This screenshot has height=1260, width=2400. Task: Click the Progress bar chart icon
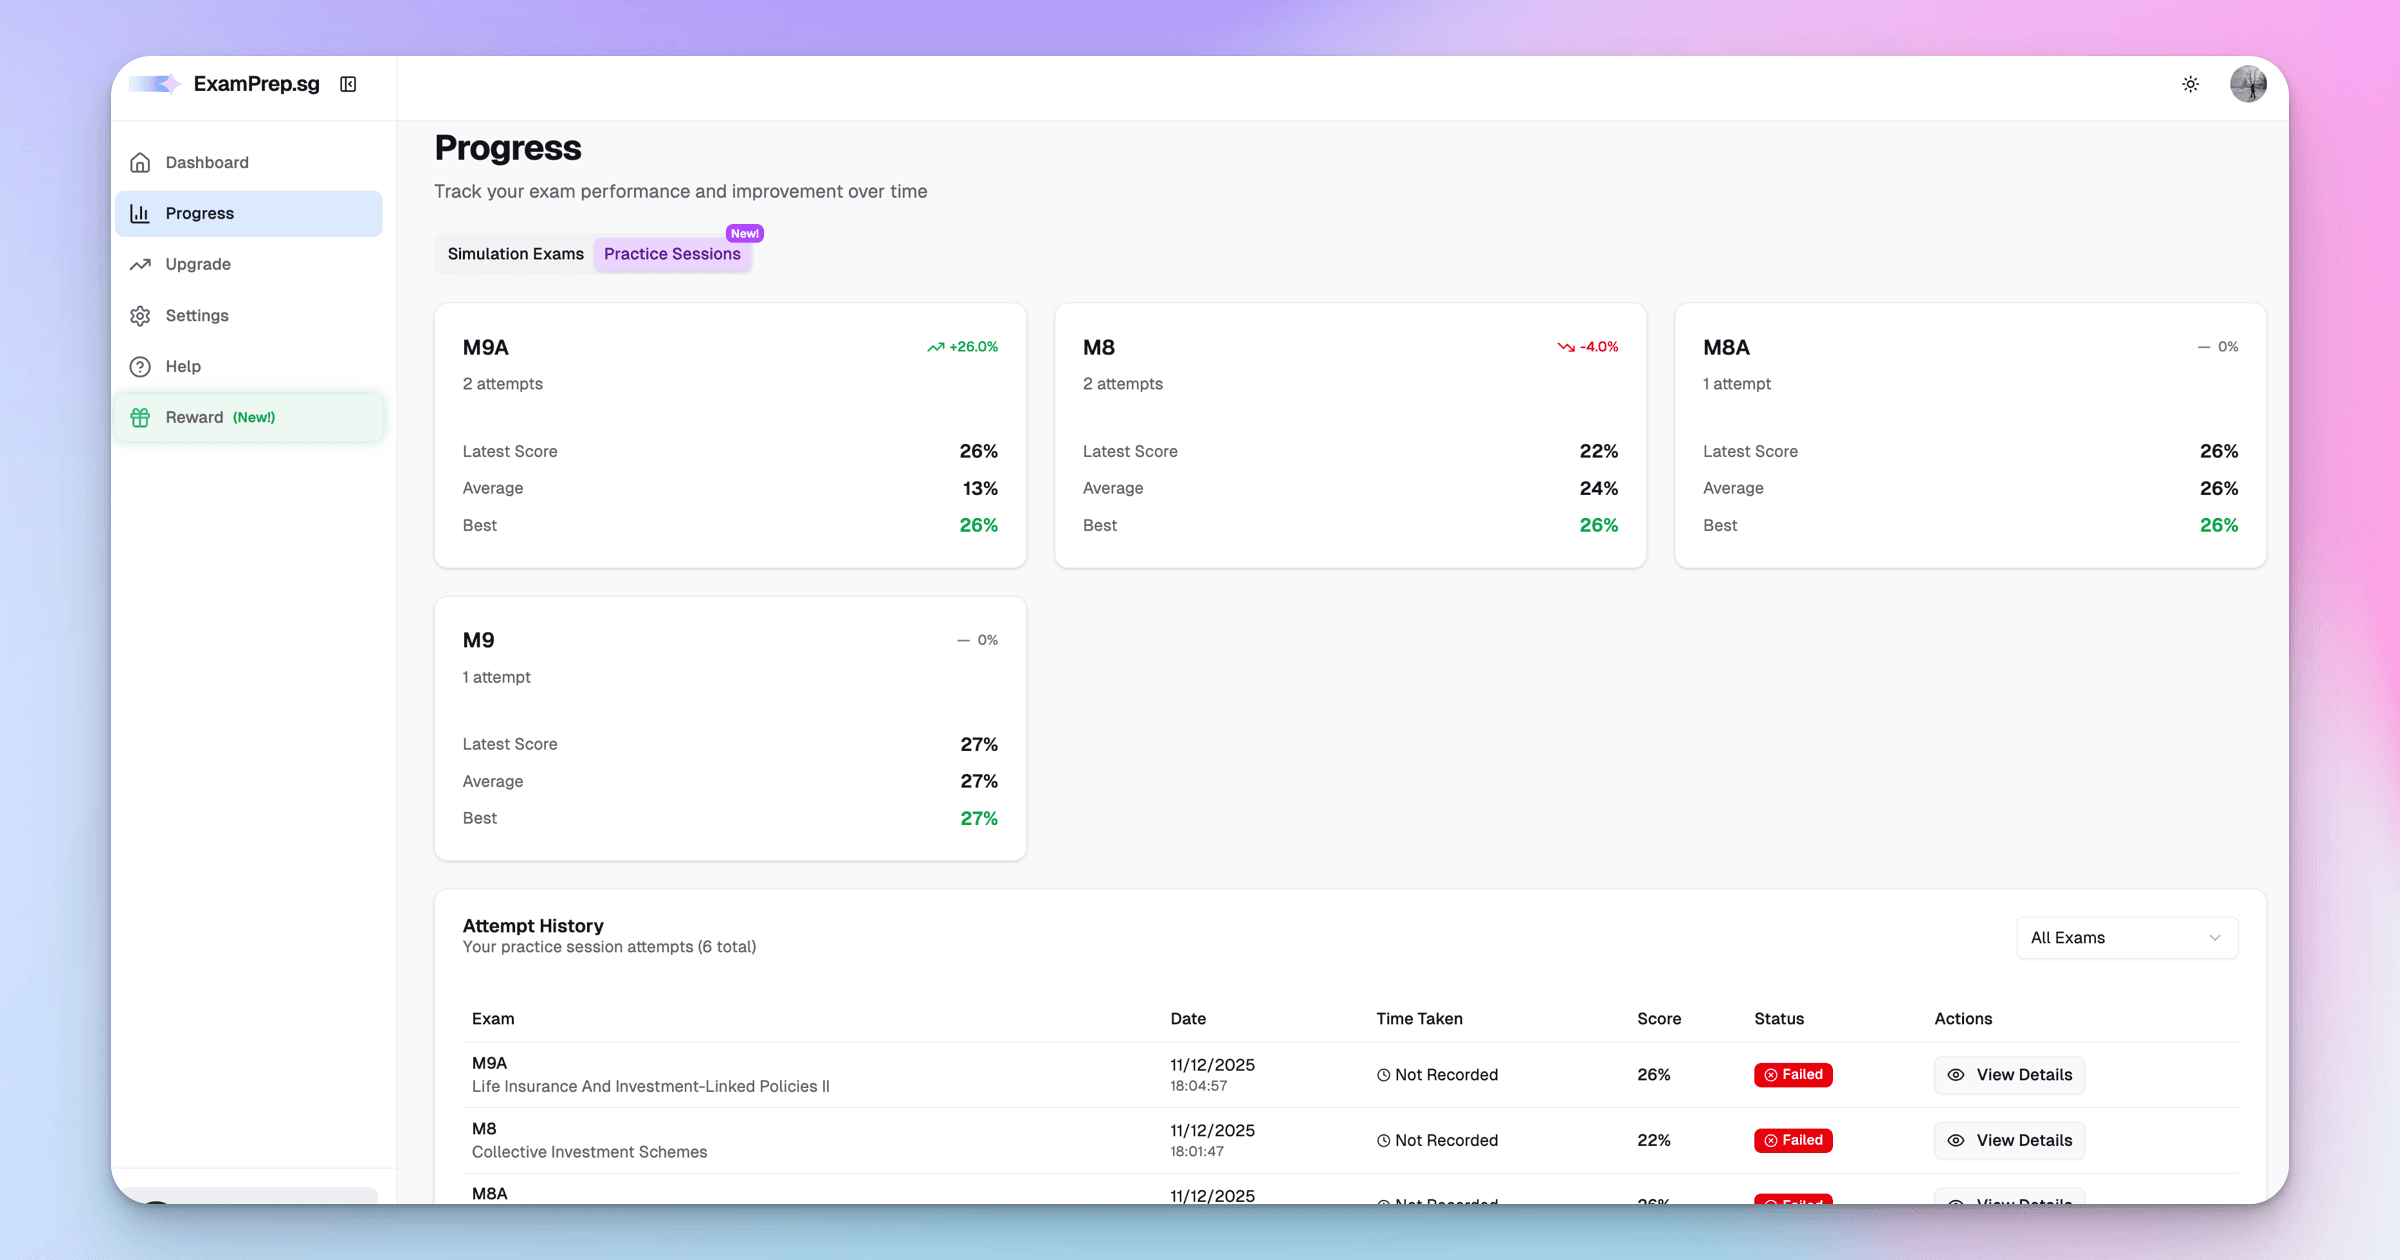pos(140,213)
